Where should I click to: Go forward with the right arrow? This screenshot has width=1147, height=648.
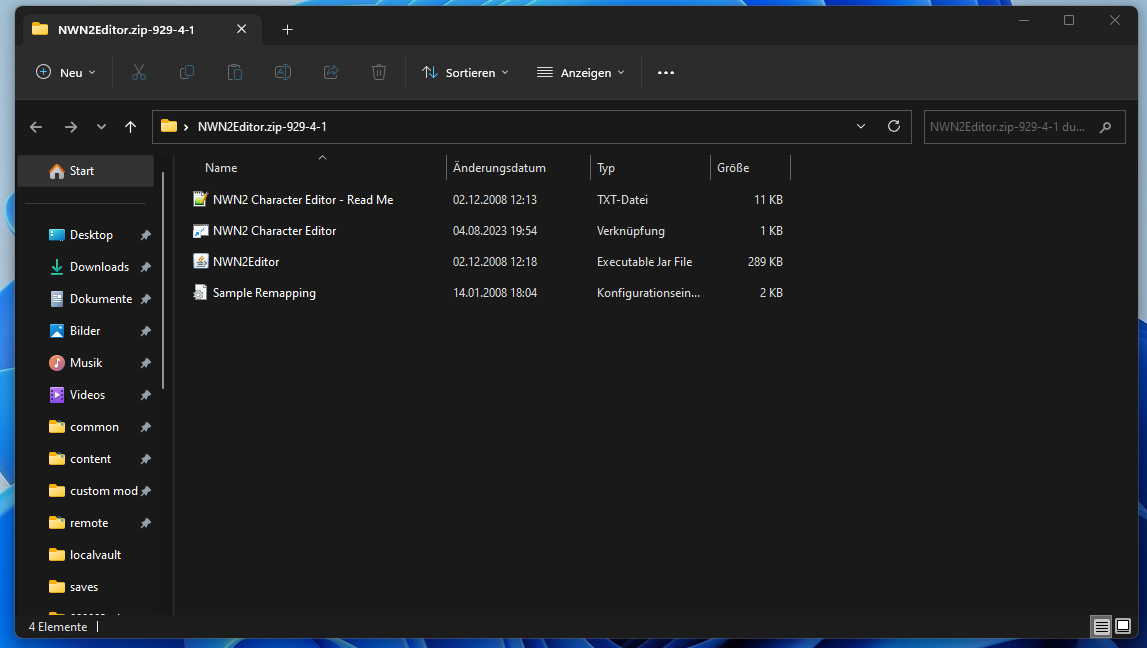[x=71, y=127]
